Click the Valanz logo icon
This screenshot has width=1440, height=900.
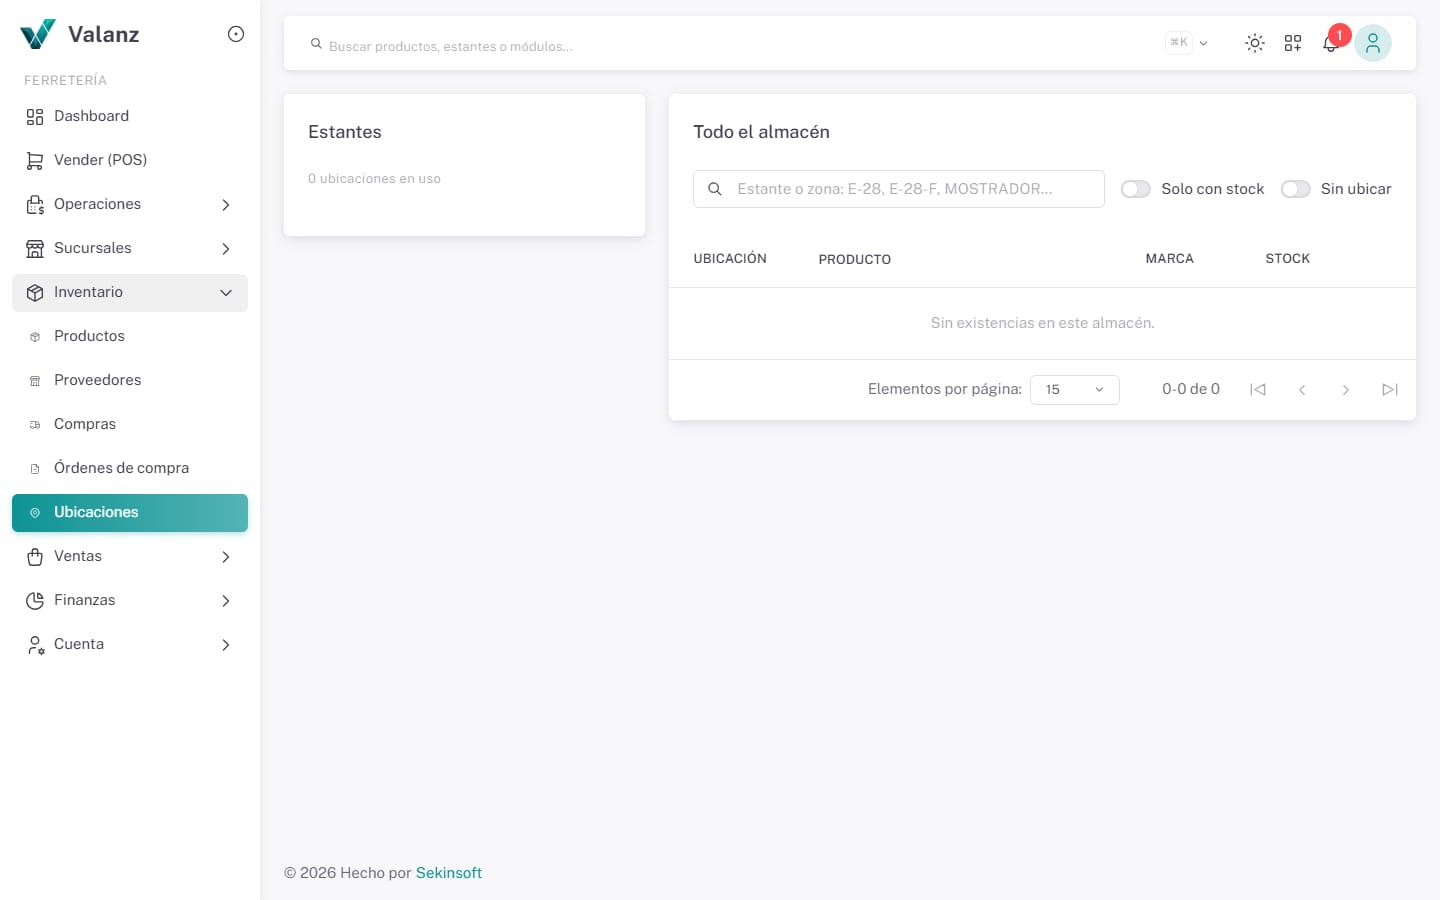(38, 34)
